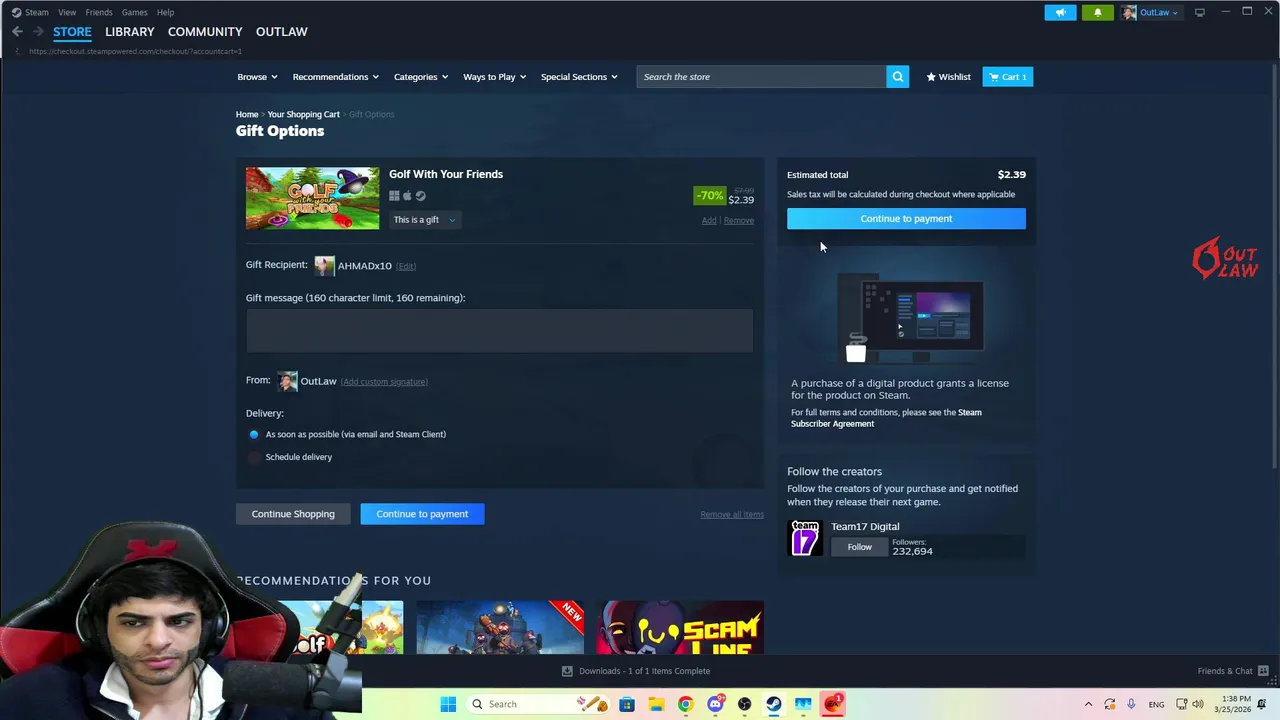Click the AHMADx10 recipient avatar

point(324,266)
